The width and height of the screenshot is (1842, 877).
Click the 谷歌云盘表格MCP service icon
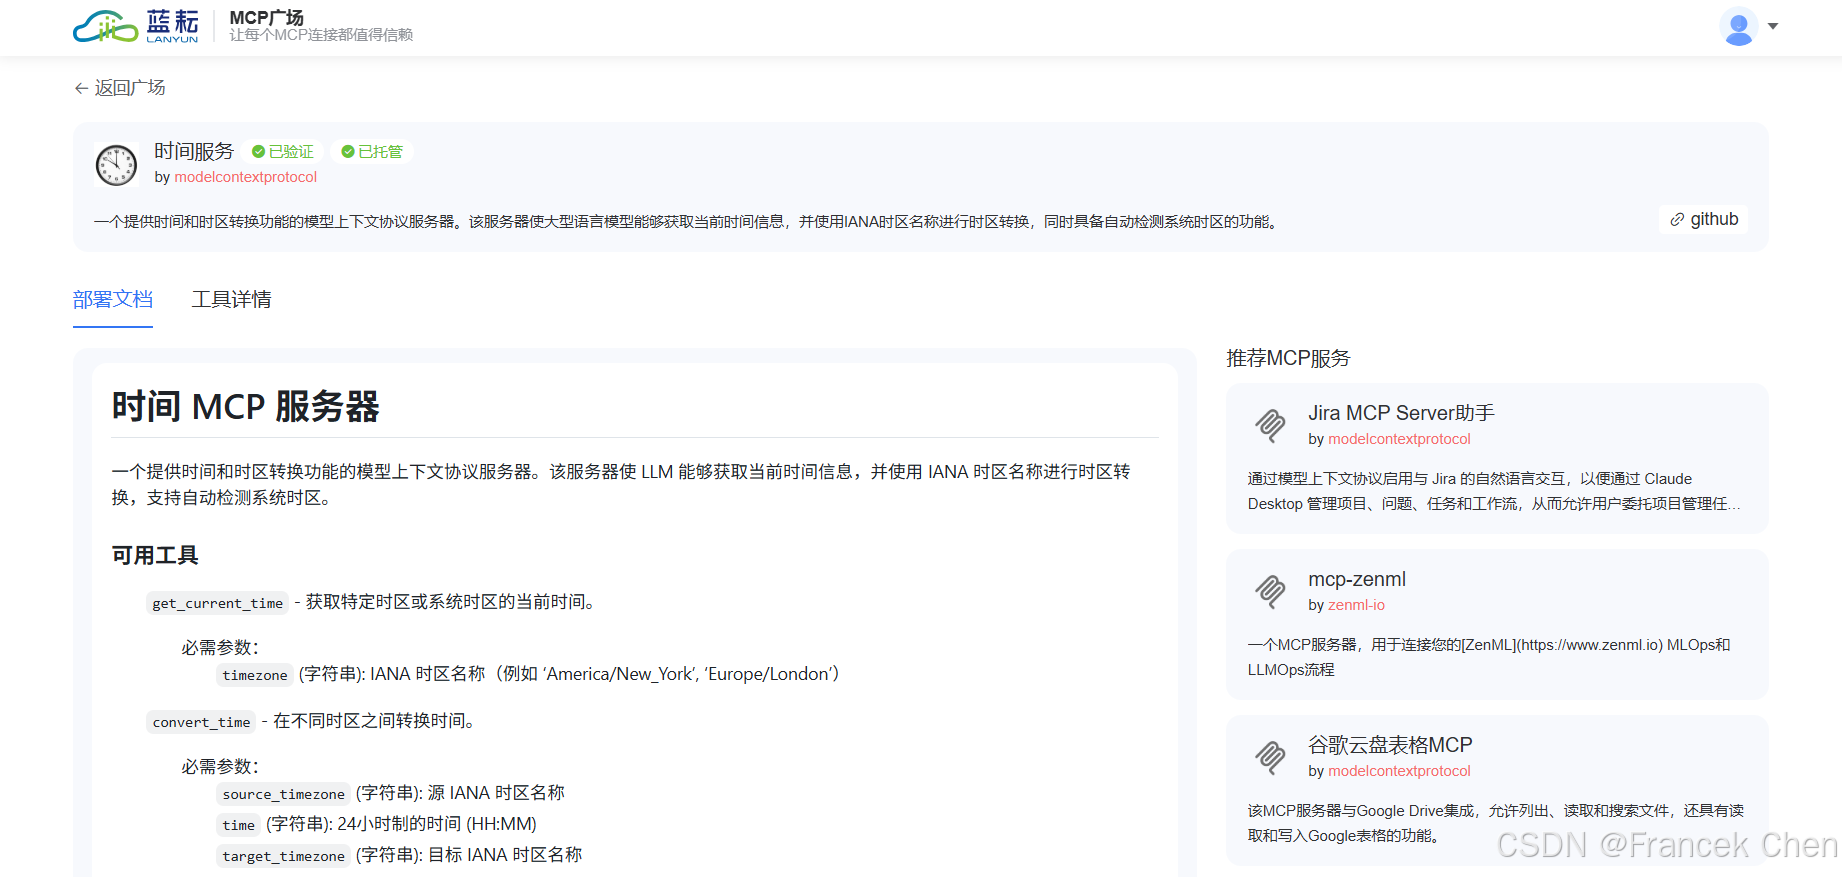1271,757
